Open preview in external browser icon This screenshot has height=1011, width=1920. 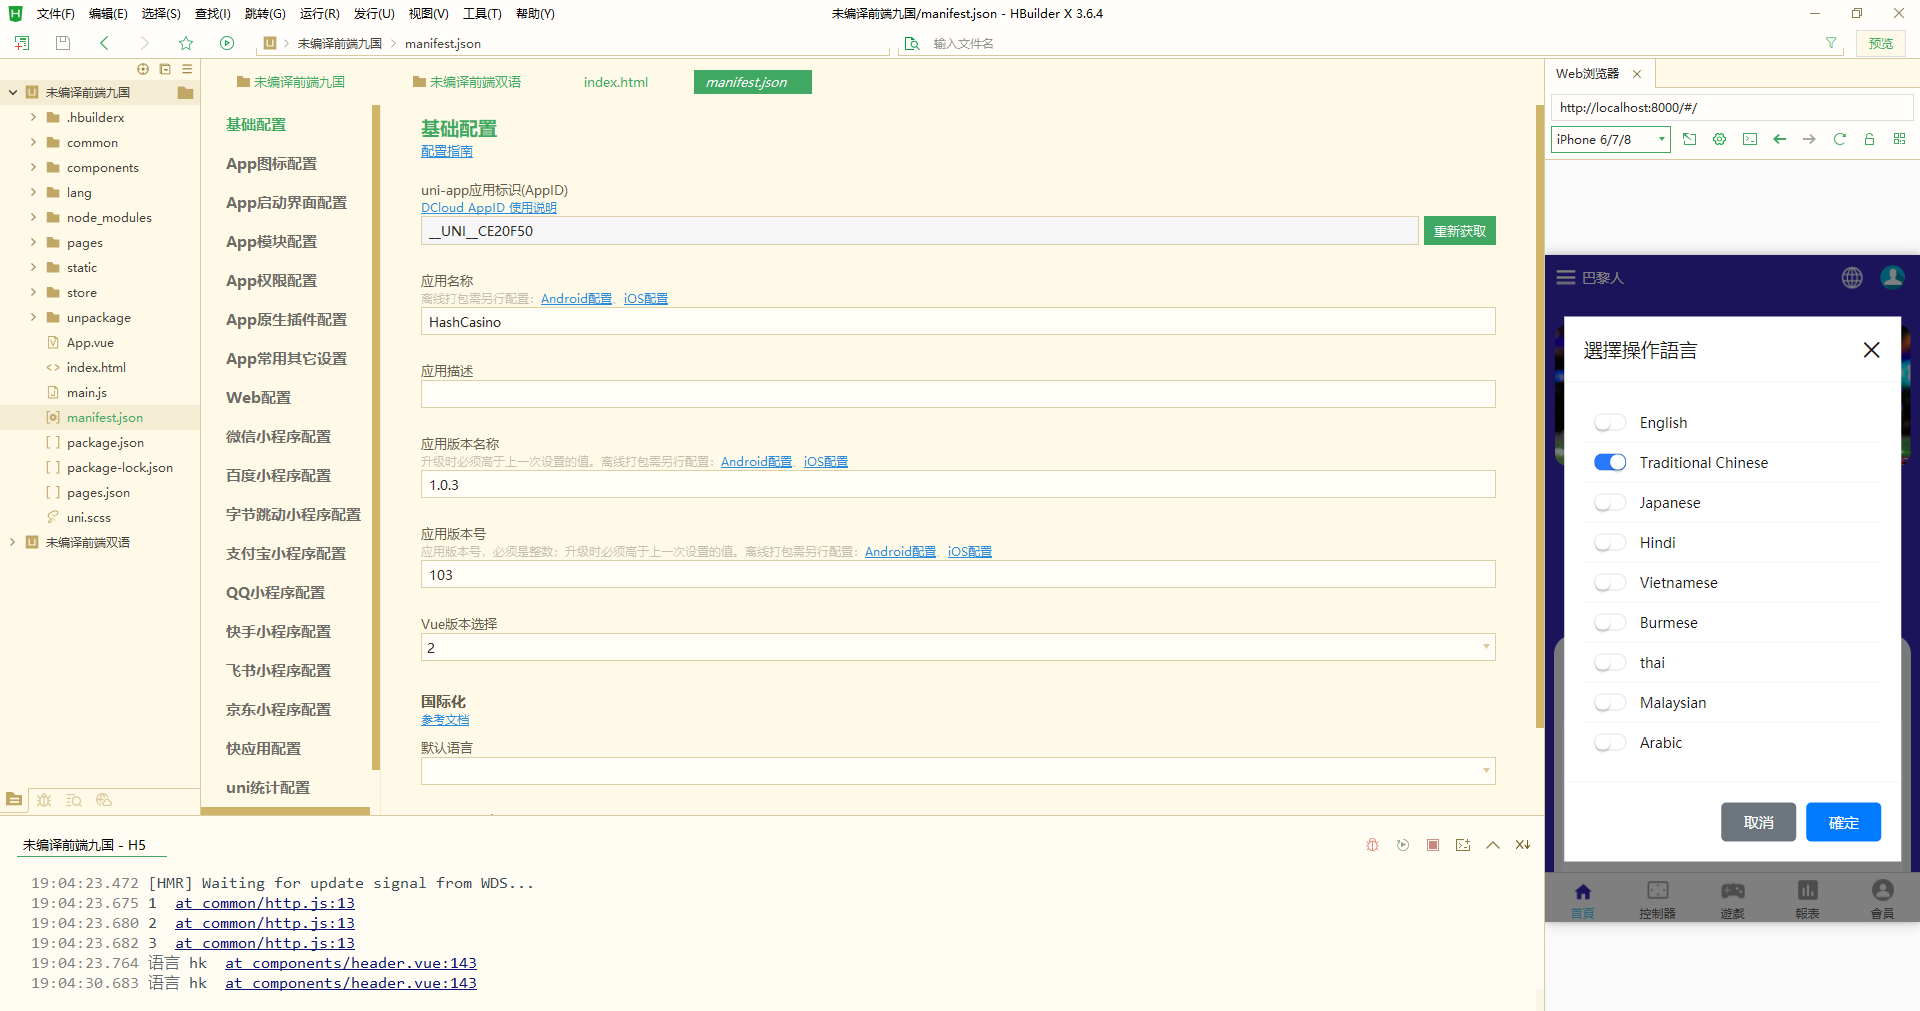pos(1690,139)
